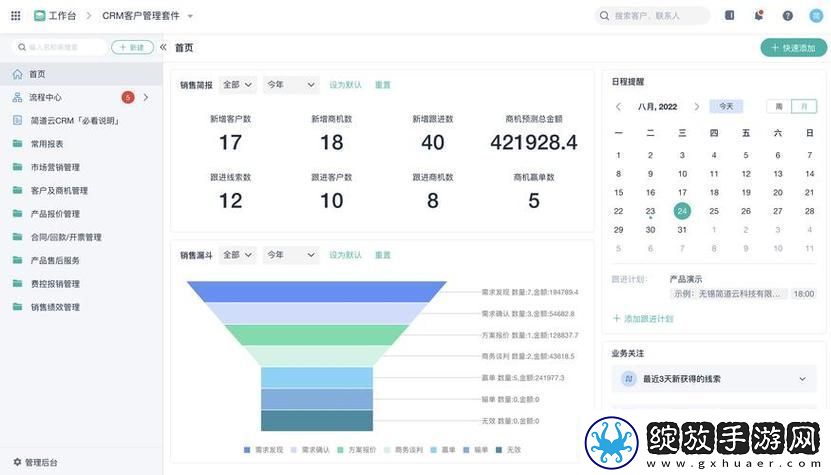Expand 流程中心 with its chevron
The height and width of the screenshot is (475, 831).
(x=146, y=98)
